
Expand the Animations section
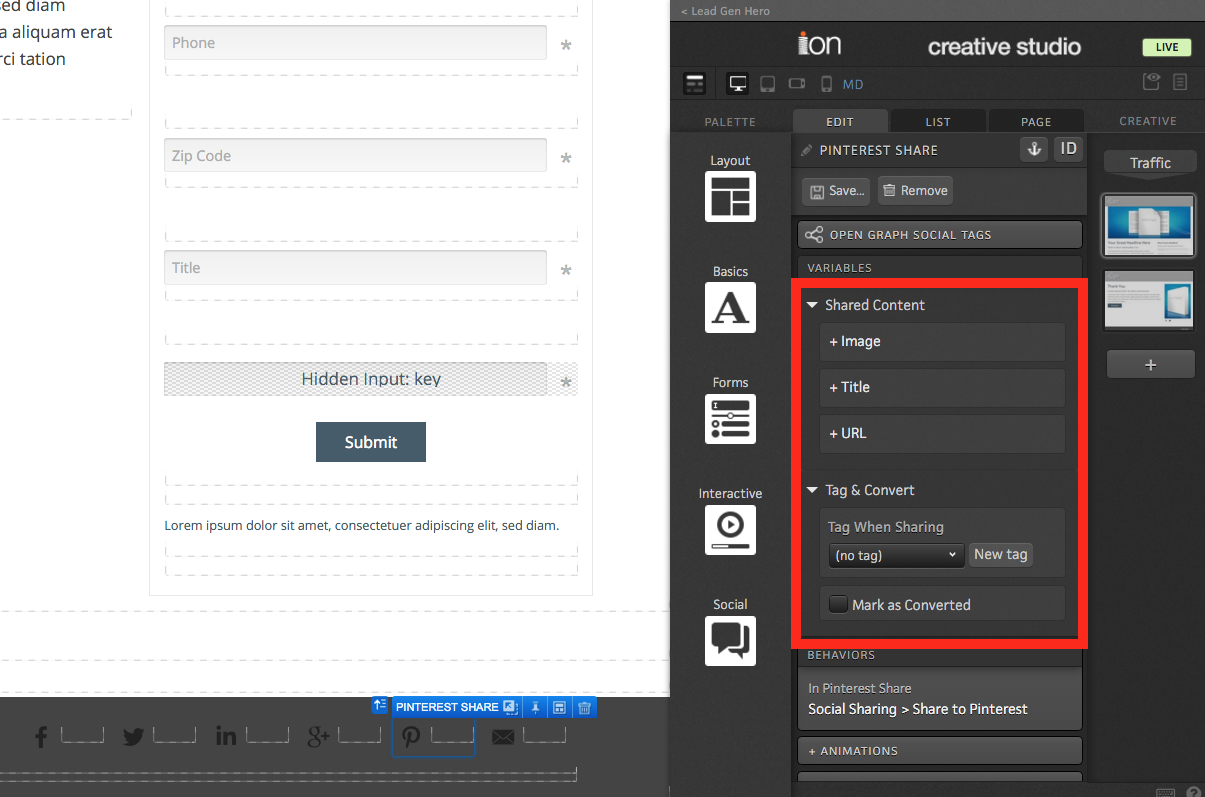(x=940, y=751)
